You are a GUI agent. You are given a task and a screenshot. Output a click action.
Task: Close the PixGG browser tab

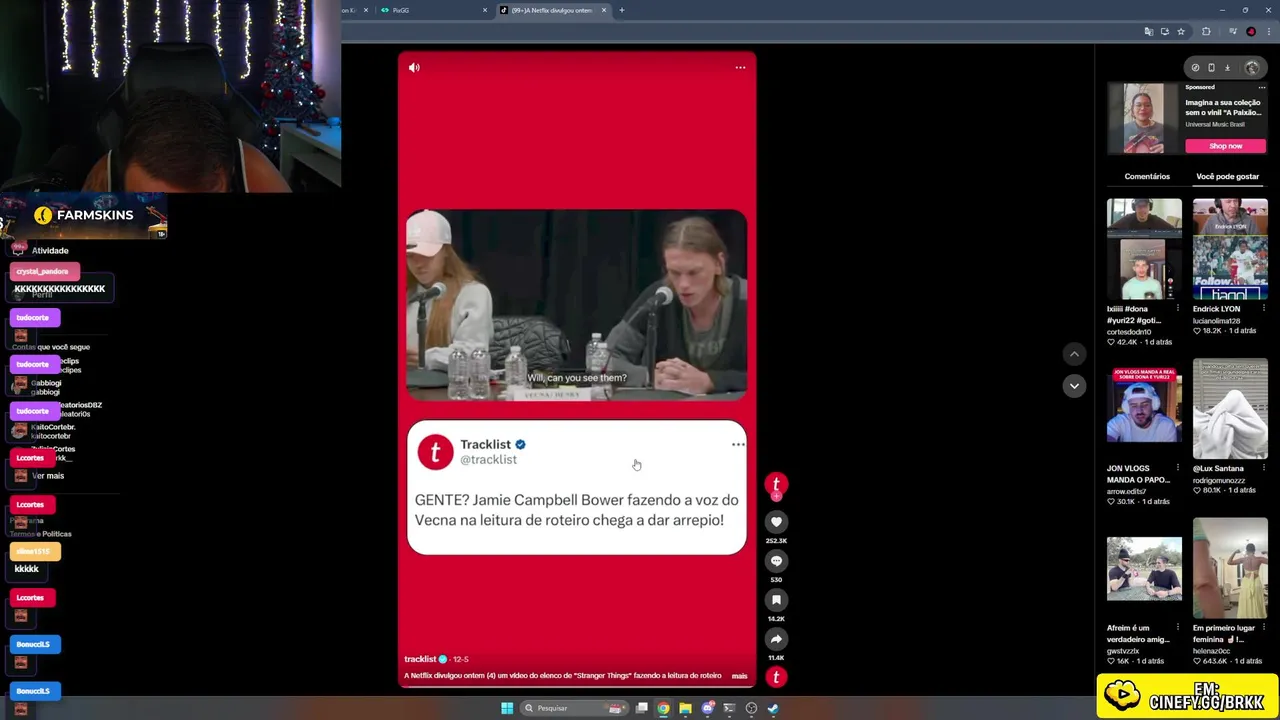click(x=485, y=10)
